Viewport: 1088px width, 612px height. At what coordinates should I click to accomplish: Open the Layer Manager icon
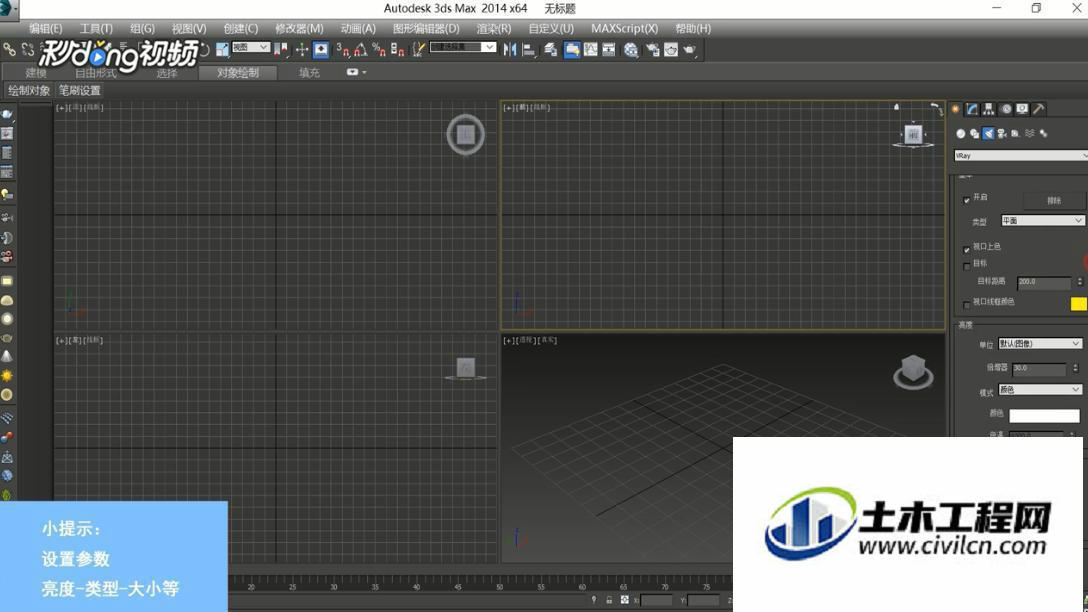pos(551,49)
